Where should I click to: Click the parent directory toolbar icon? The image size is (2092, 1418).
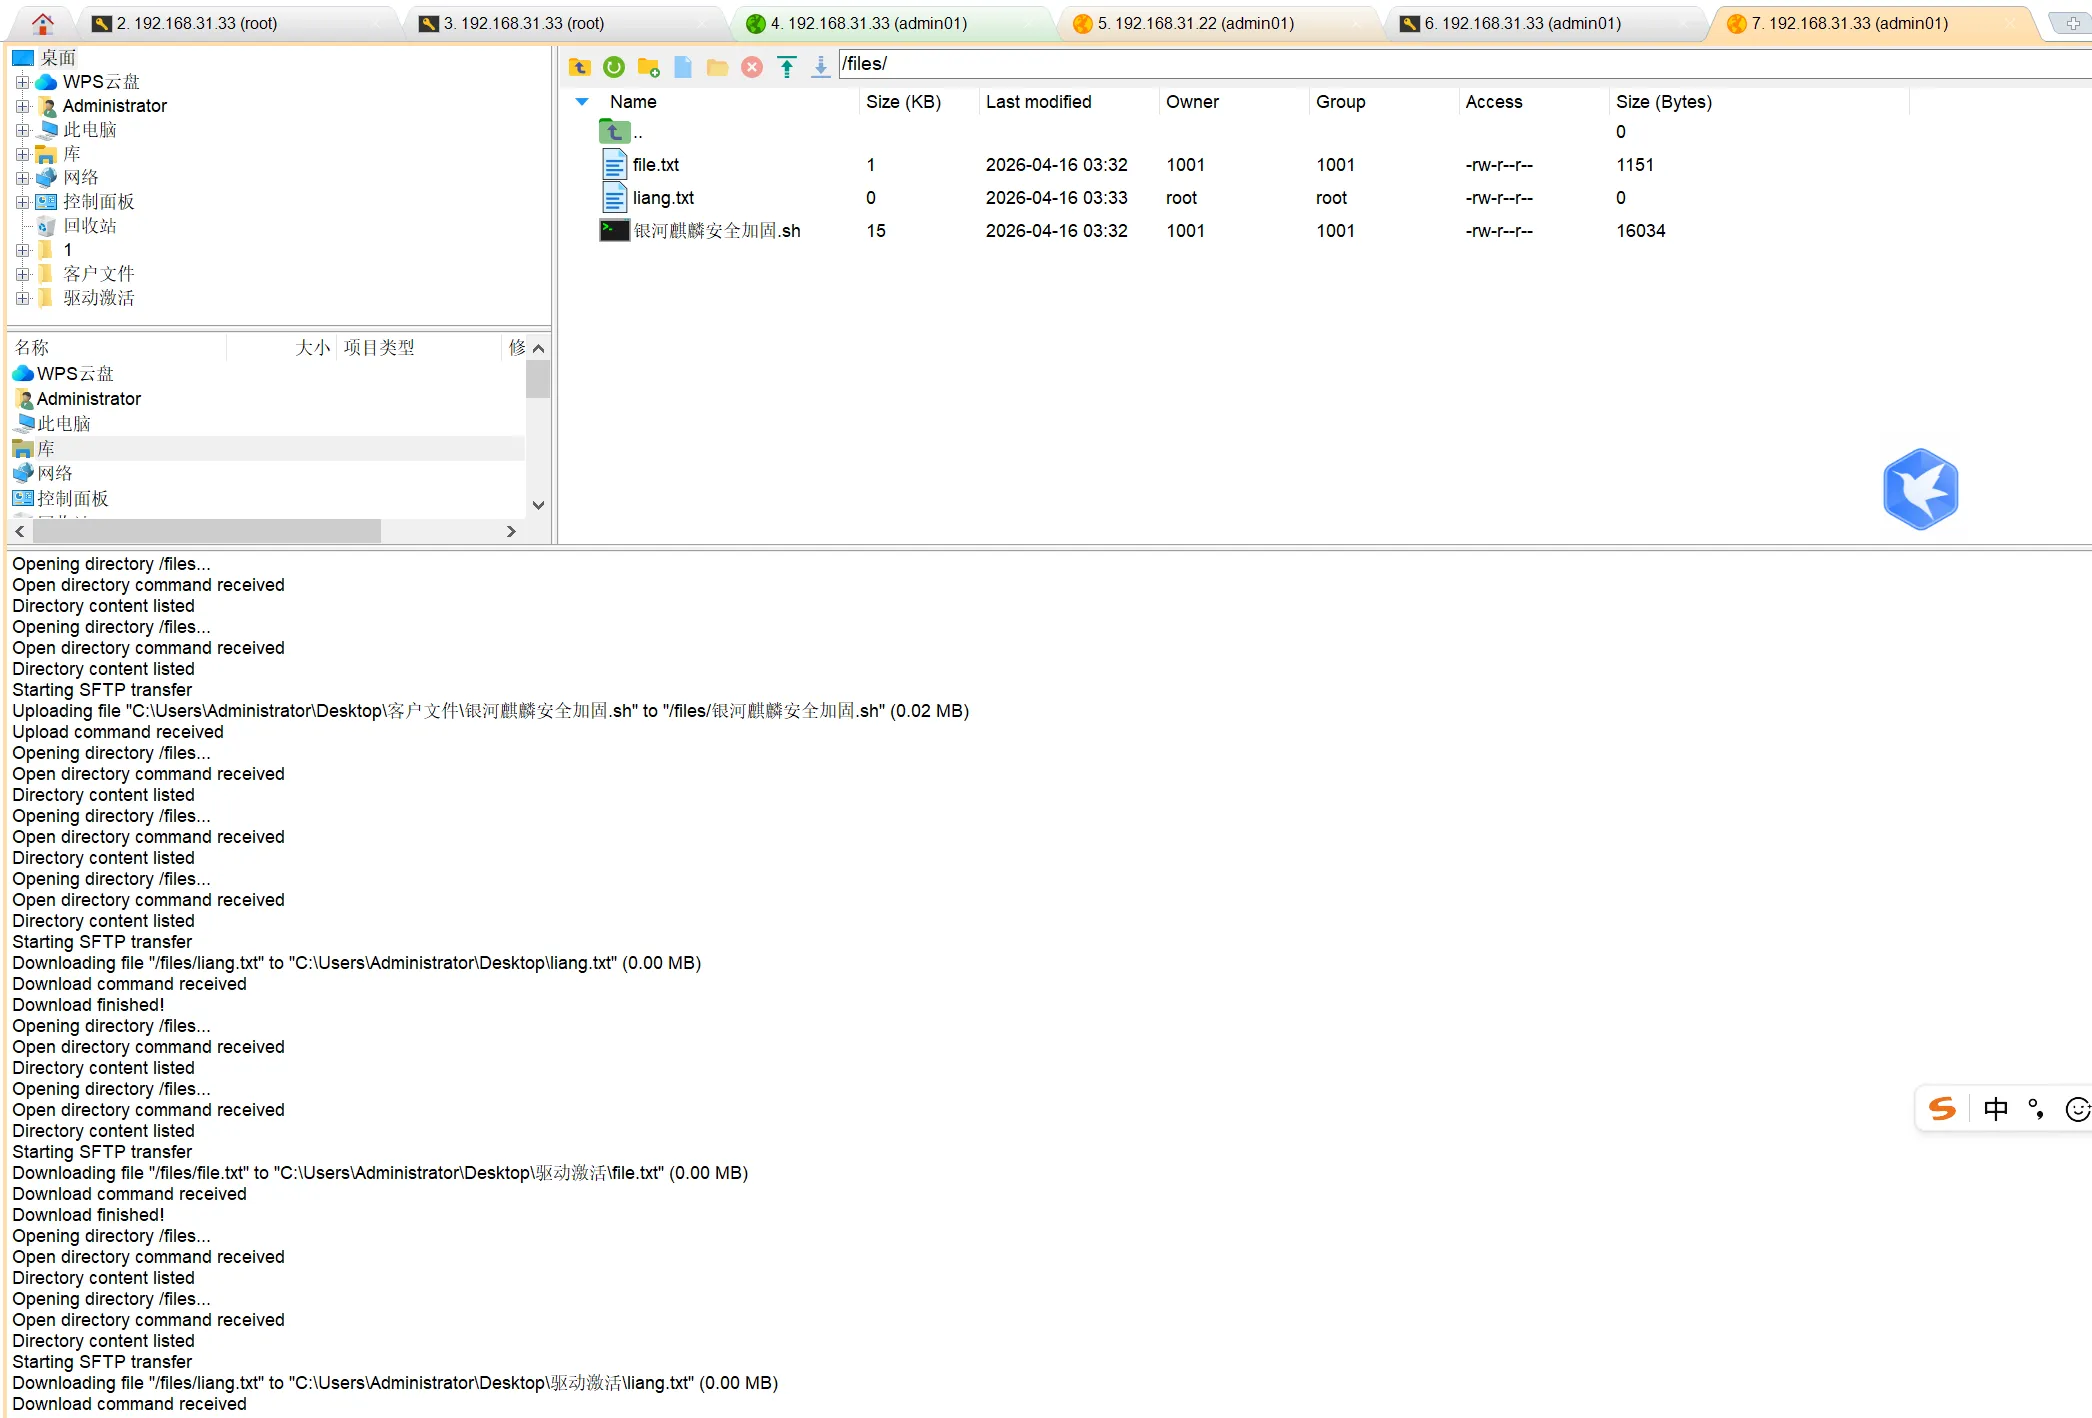[579, 67]
